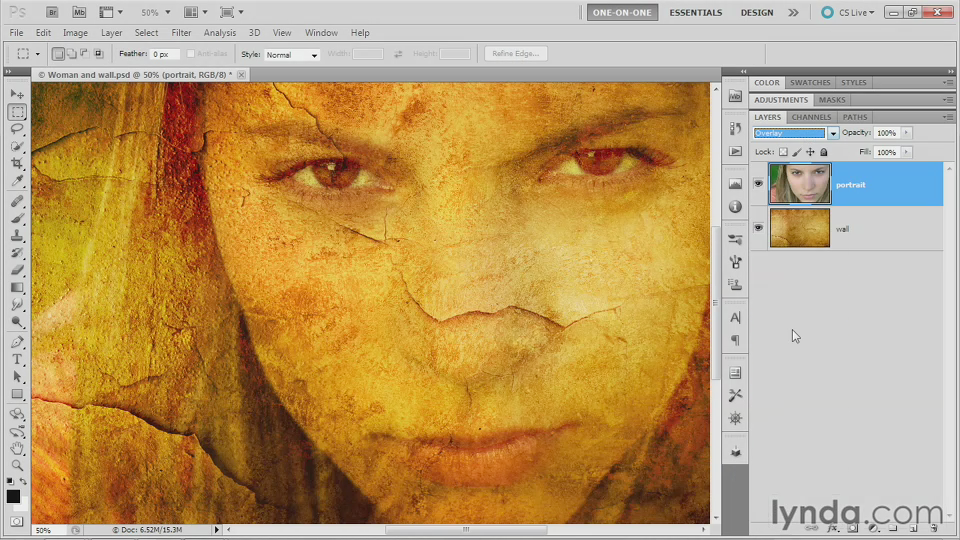The width and height of the screenshot is (960, 540).
Task: Open the Character panel icon
Action: pyautogui.click(x=735, y=318)
